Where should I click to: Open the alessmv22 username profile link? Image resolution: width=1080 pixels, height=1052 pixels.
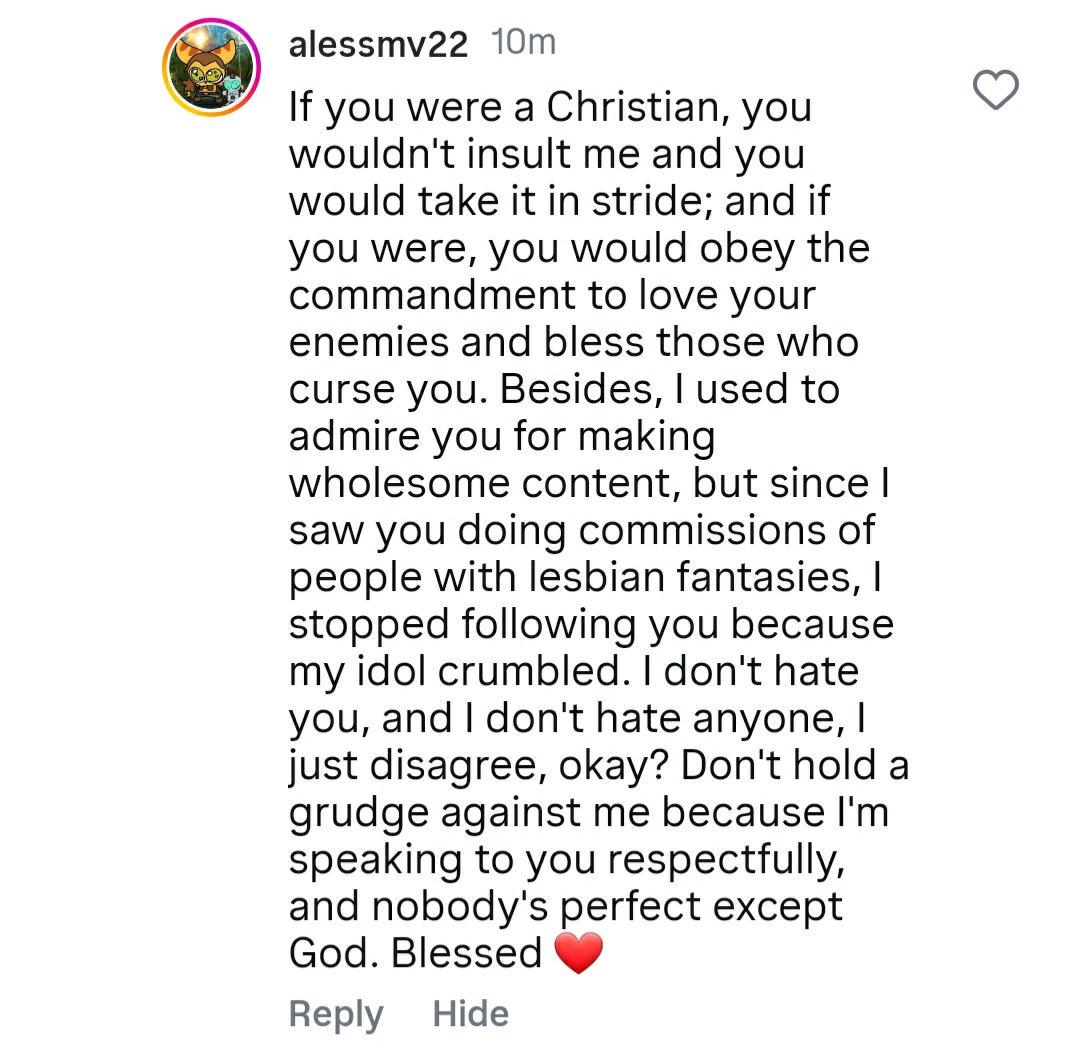click(x=378, y=45)
